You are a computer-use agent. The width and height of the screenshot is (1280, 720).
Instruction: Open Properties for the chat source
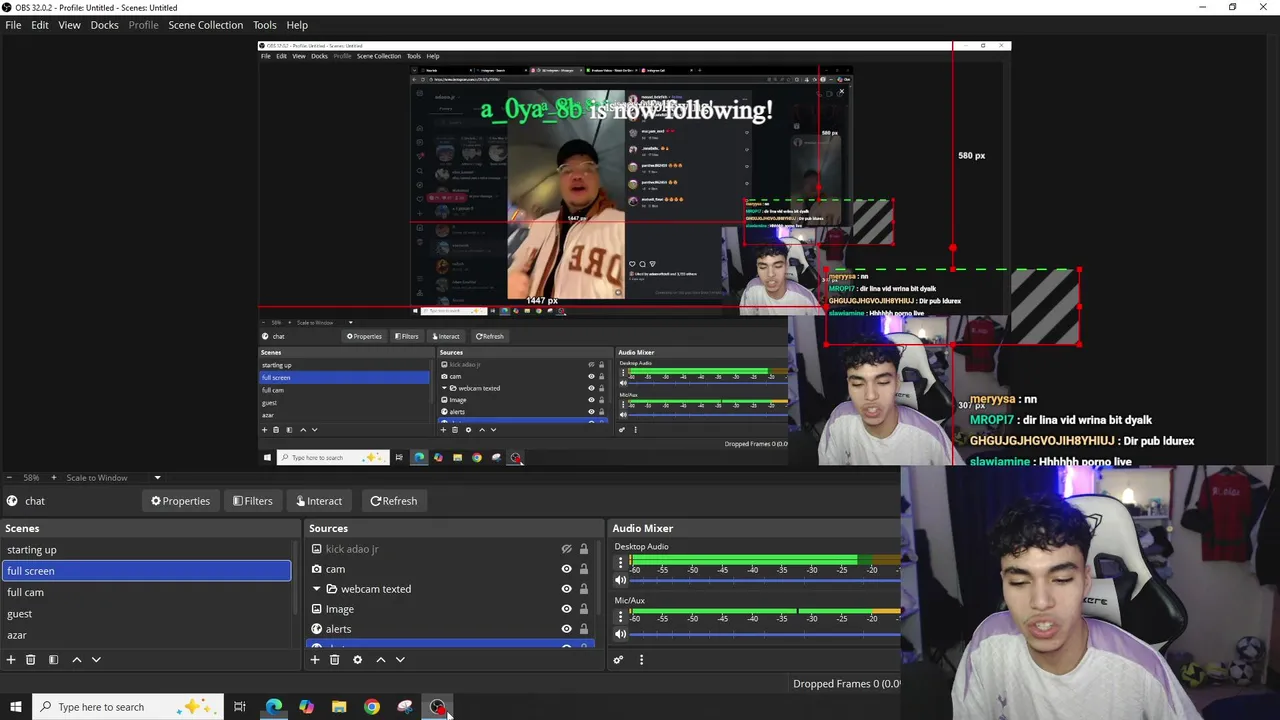(x=180, y=501)
